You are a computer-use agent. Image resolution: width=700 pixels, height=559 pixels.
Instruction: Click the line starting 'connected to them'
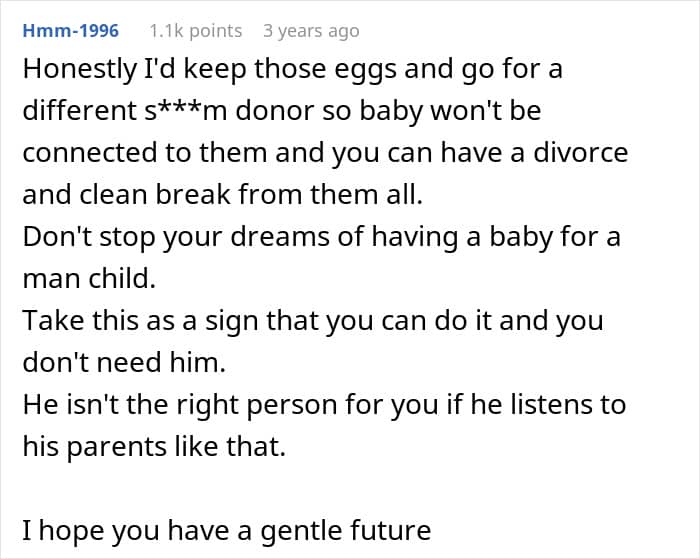(x=325, y=154)
